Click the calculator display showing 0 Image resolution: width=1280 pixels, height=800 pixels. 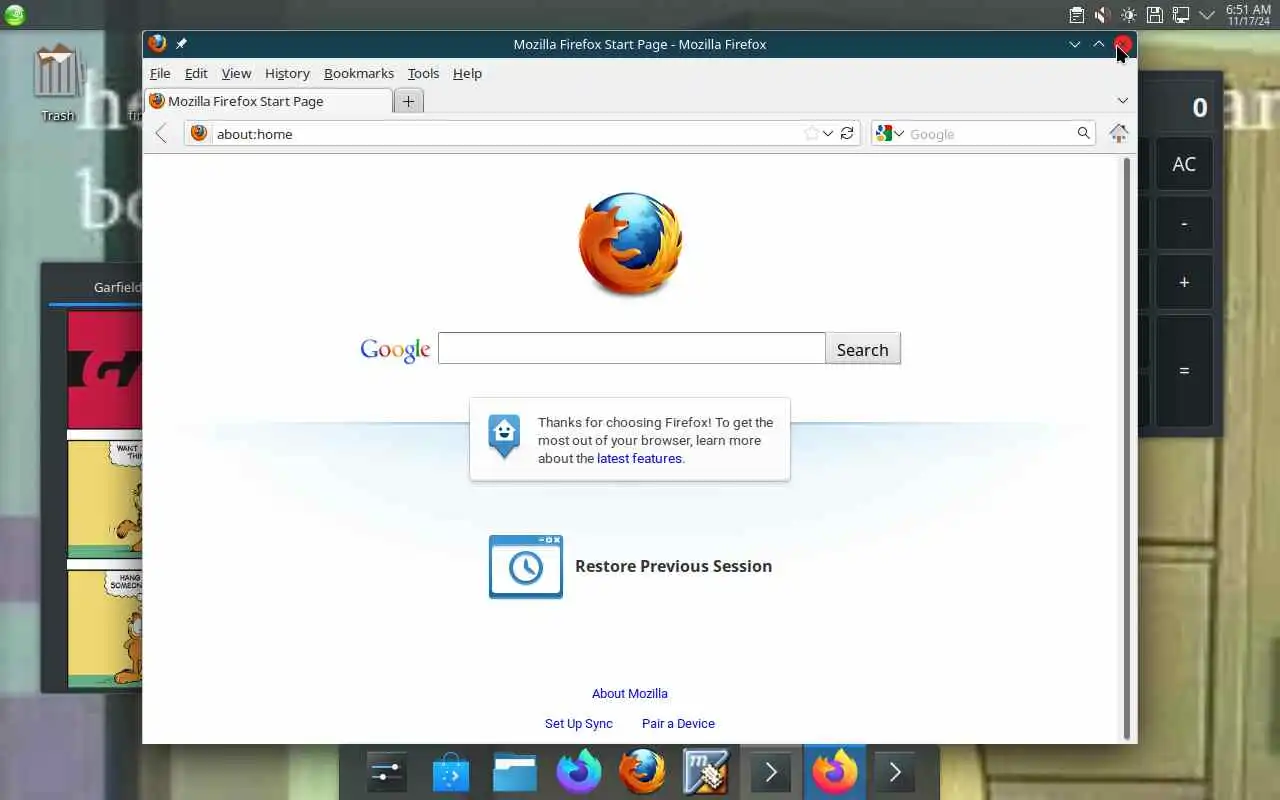1182,107
